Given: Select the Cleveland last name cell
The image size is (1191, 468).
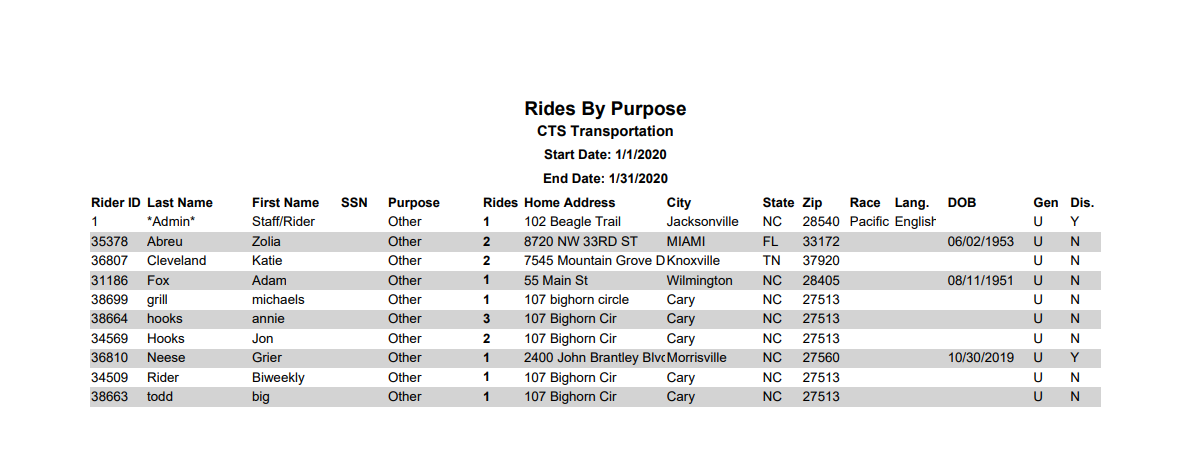Looking at the screenshot, I should (176, 261).
